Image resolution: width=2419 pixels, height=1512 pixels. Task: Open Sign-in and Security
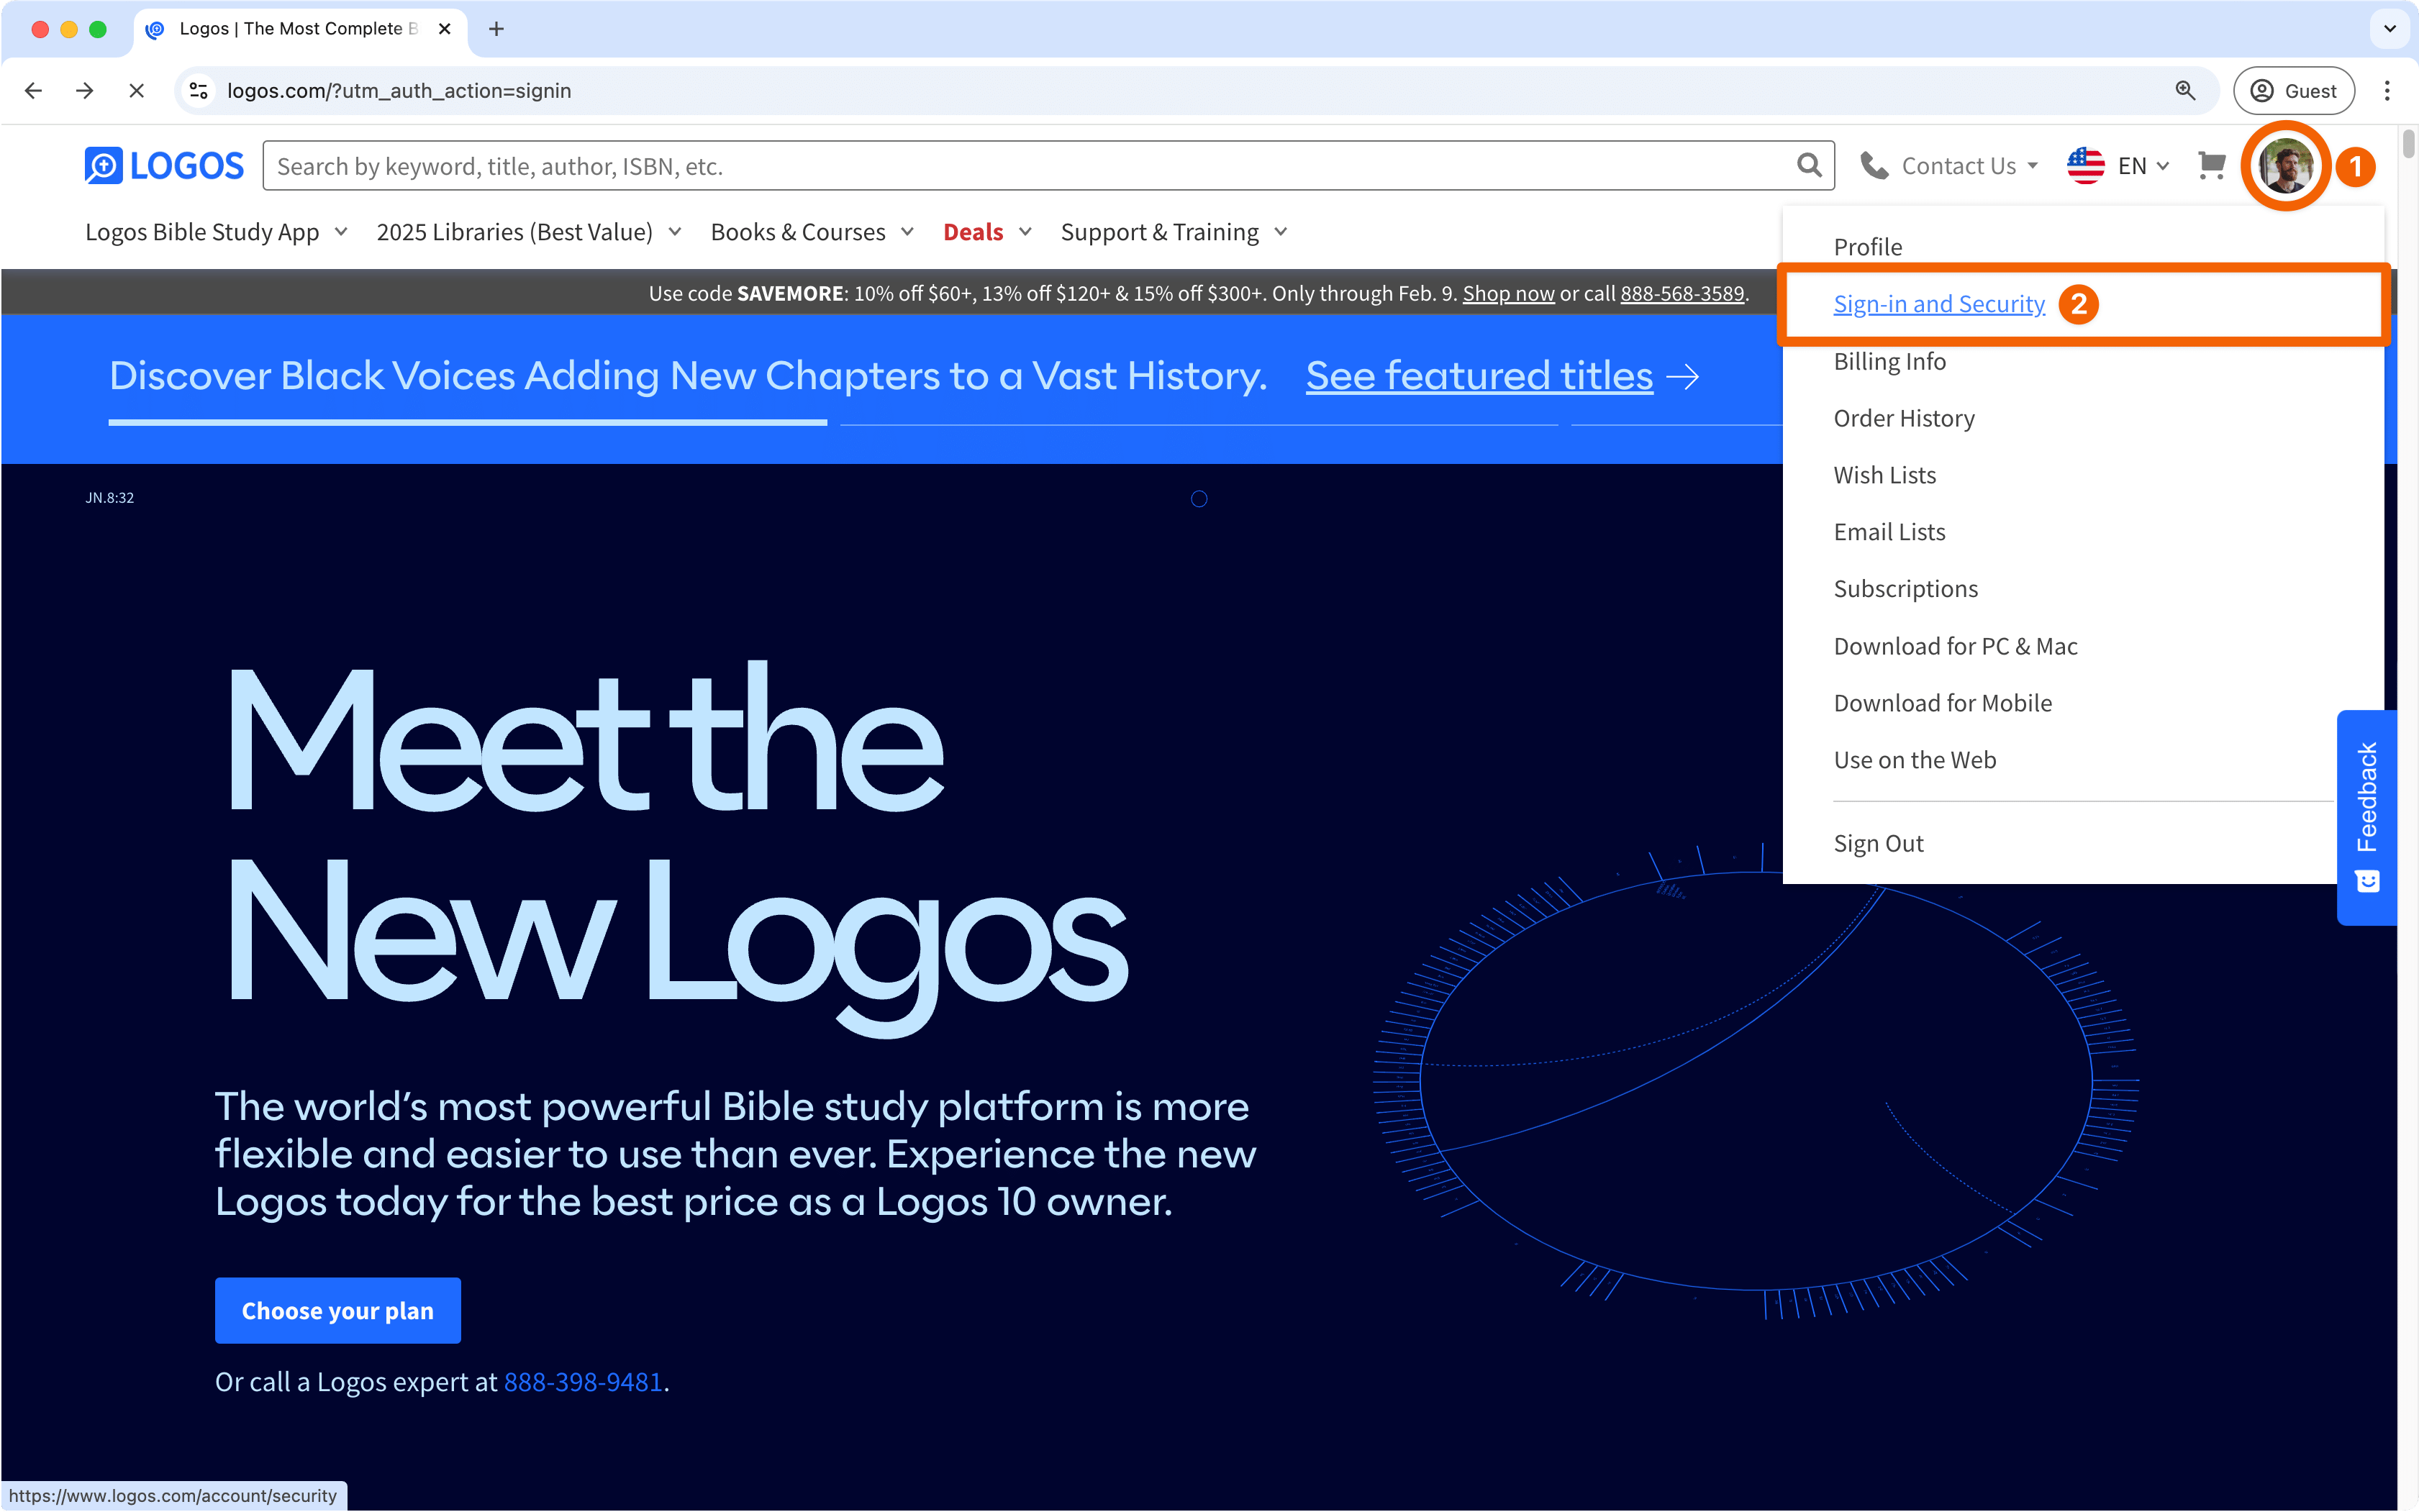click(1938, 304)
